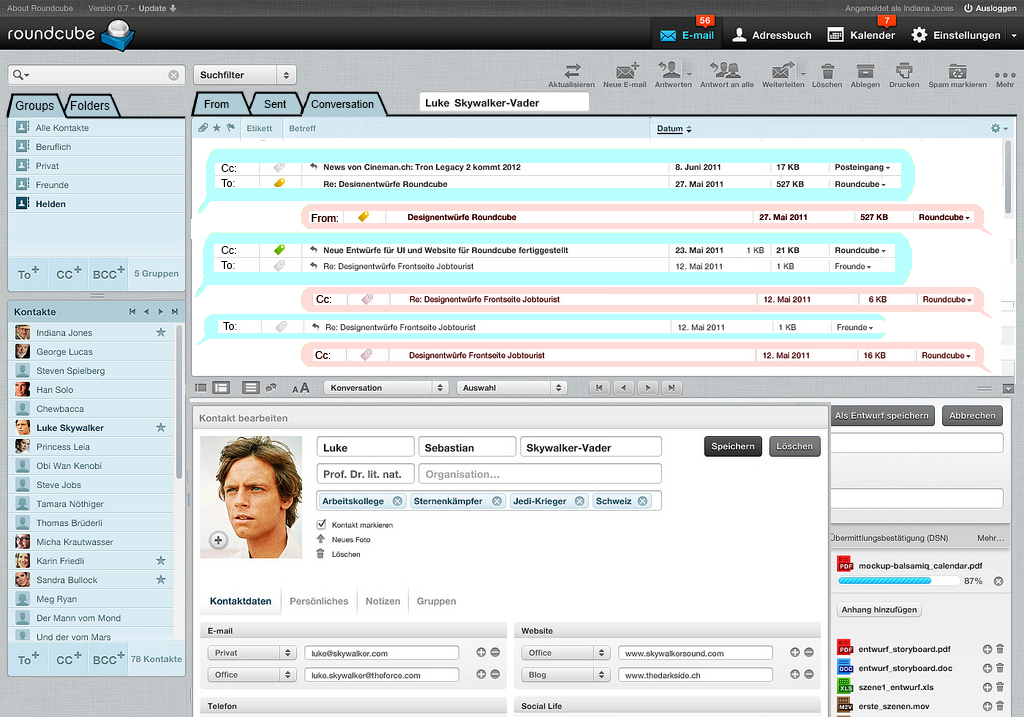Open the Blog website type dropdown
The width and height of the screenshot is (1024, 717).
pos(566,675)
